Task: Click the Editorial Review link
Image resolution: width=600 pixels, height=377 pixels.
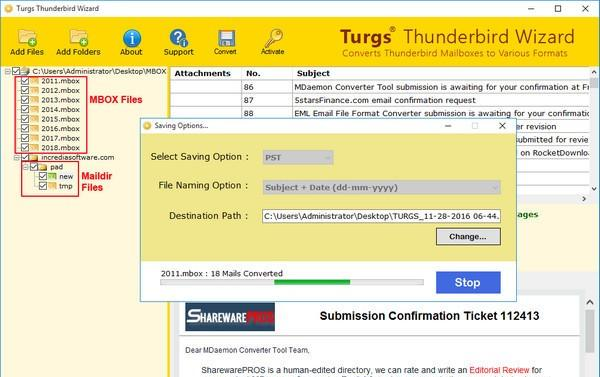Action: [x=499, y=370]
